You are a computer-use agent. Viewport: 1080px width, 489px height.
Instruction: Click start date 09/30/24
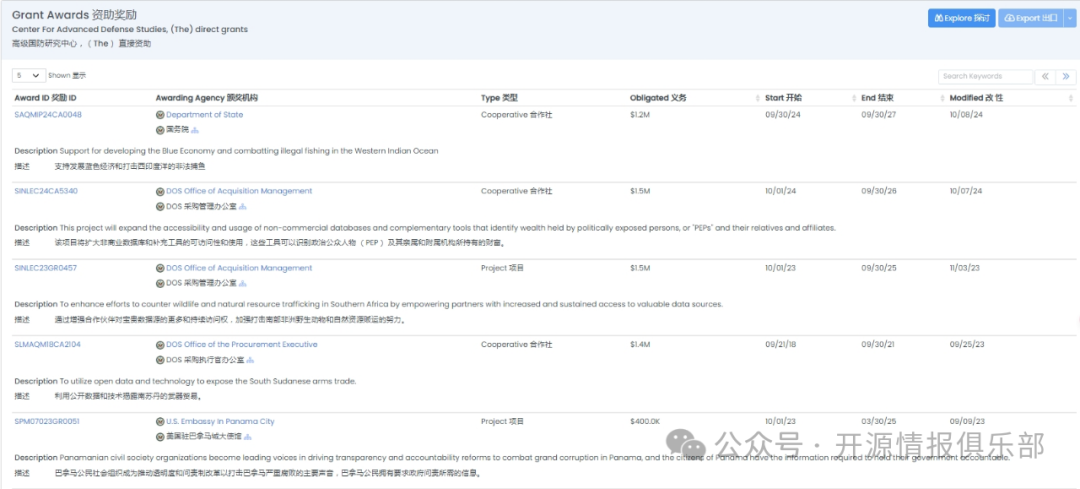(x=780, y=115)
